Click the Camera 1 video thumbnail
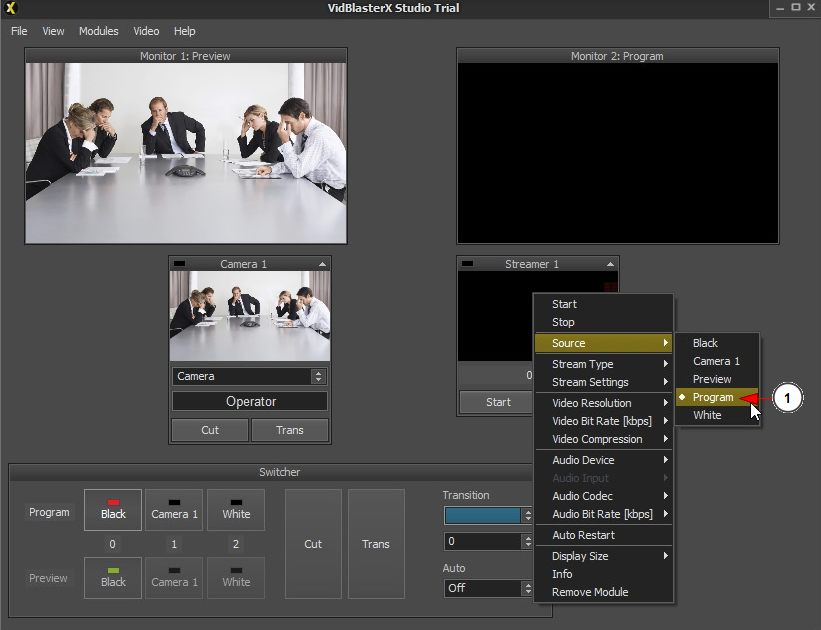The width and height of the screenshot is (821, 630). click(x=250, y=316)
